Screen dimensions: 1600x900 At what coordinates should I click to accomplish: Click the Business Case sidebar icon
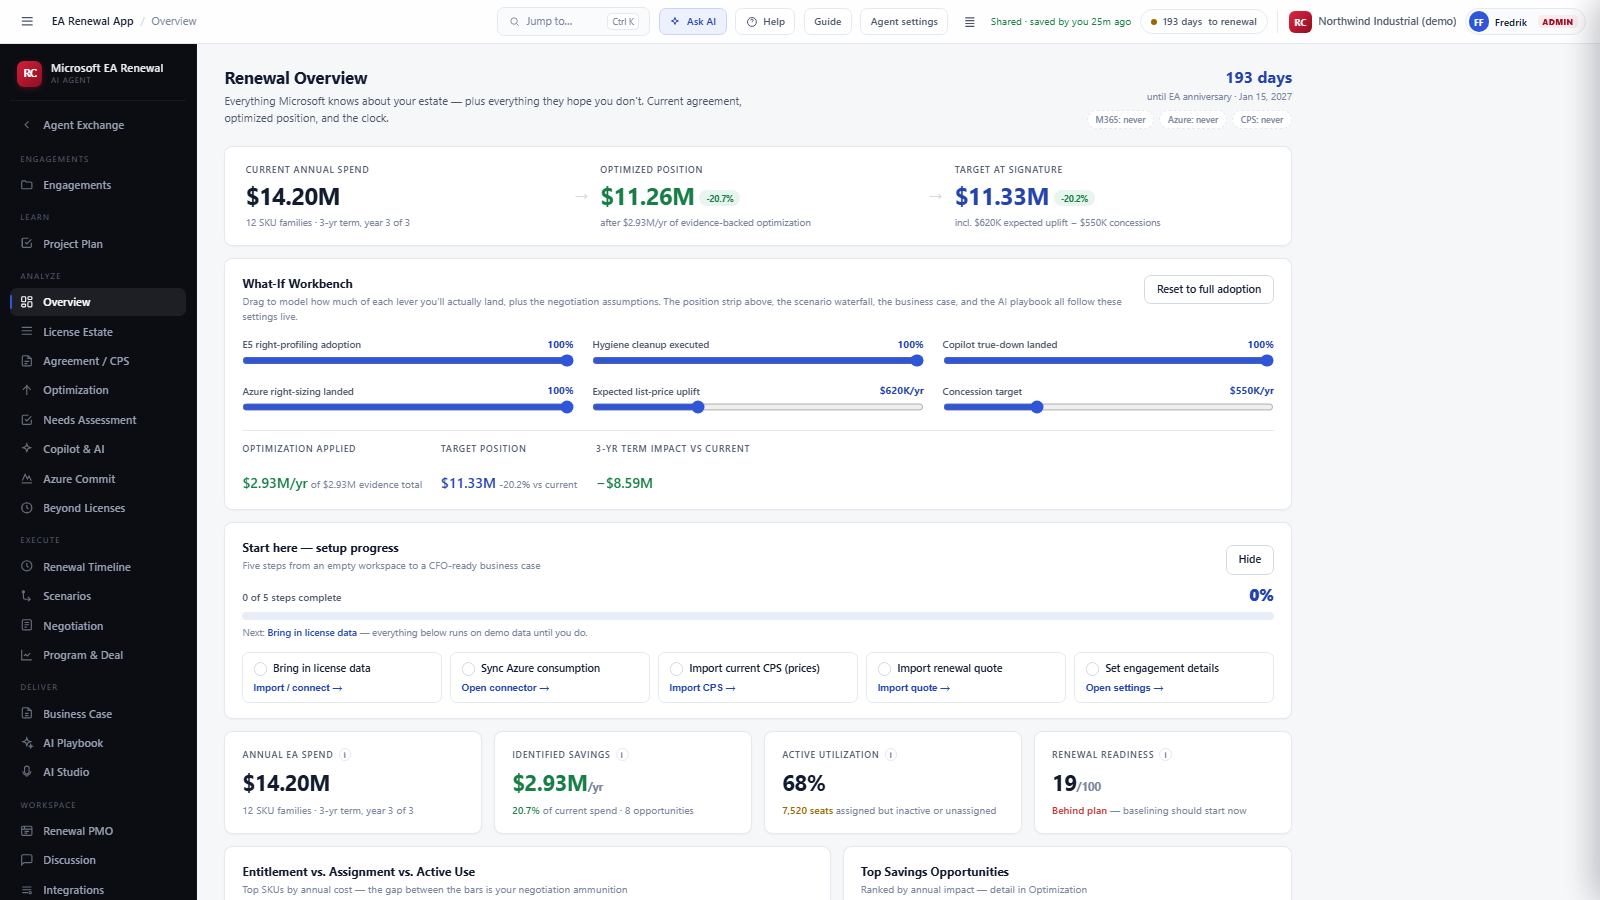(x=27, y=714)
